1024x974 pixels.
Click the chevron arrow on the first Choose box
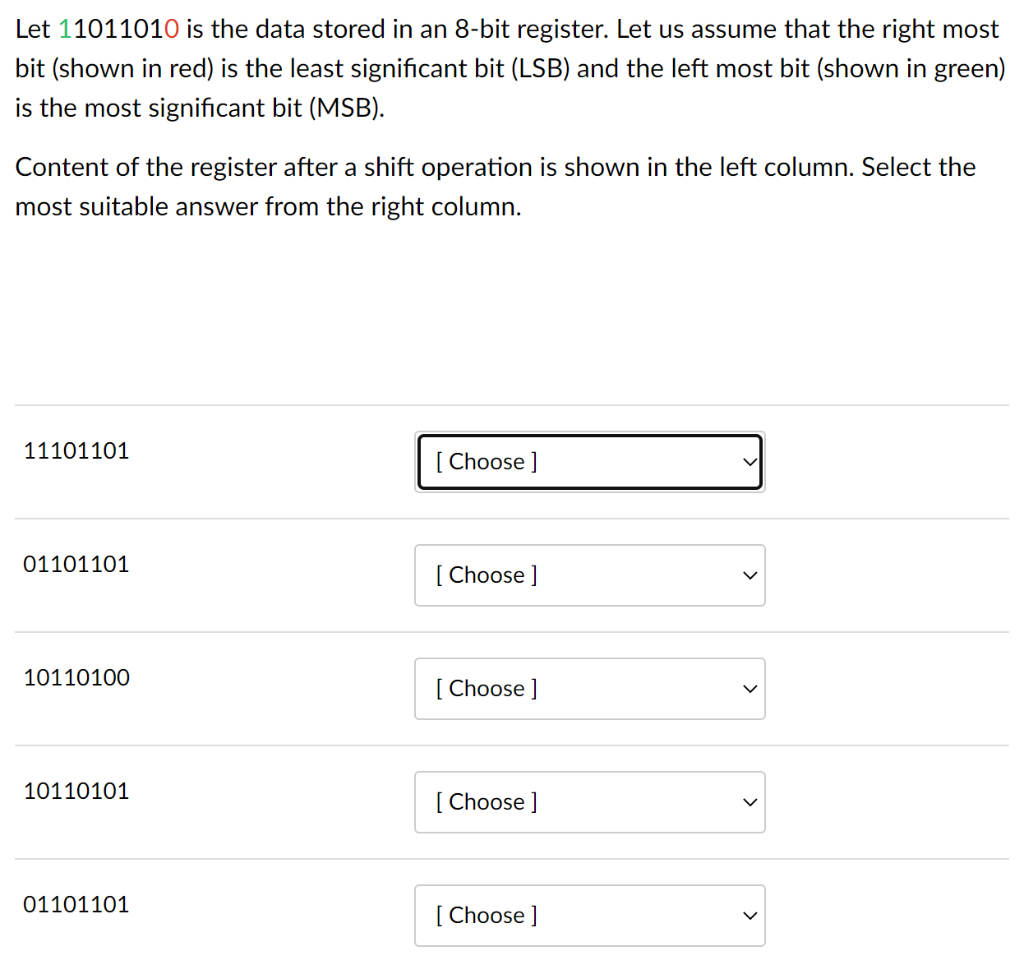(748, 461)
